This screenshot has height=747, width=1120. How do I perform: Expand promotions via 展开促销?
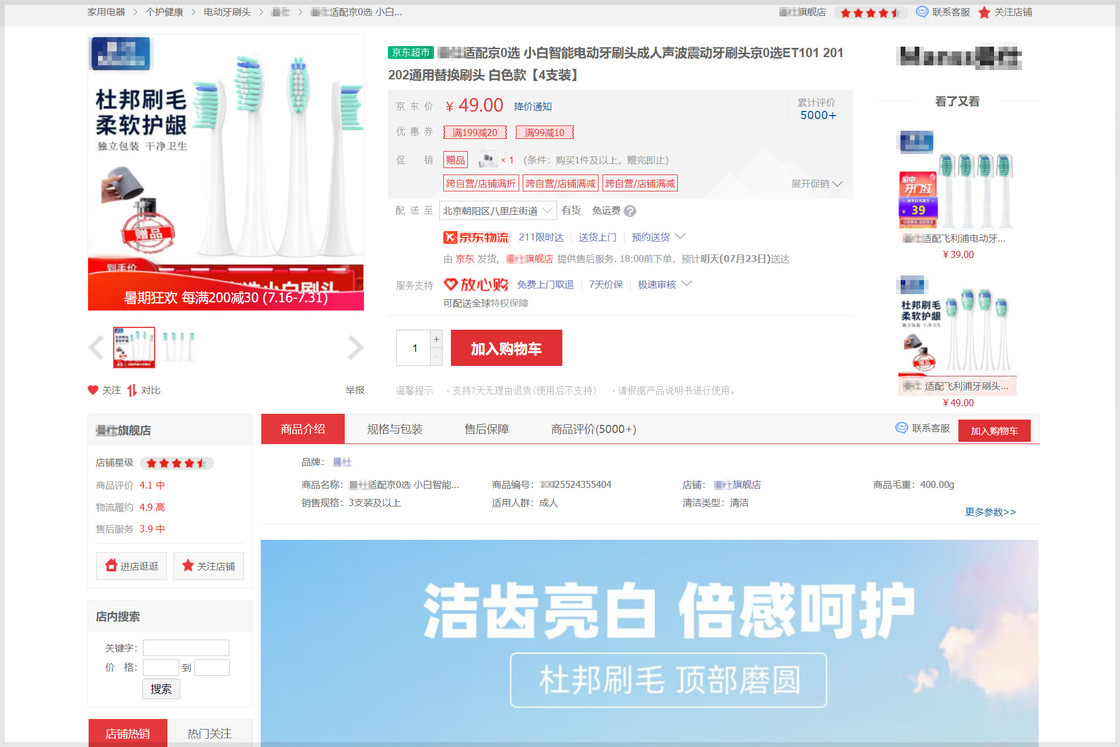(817, 184)
